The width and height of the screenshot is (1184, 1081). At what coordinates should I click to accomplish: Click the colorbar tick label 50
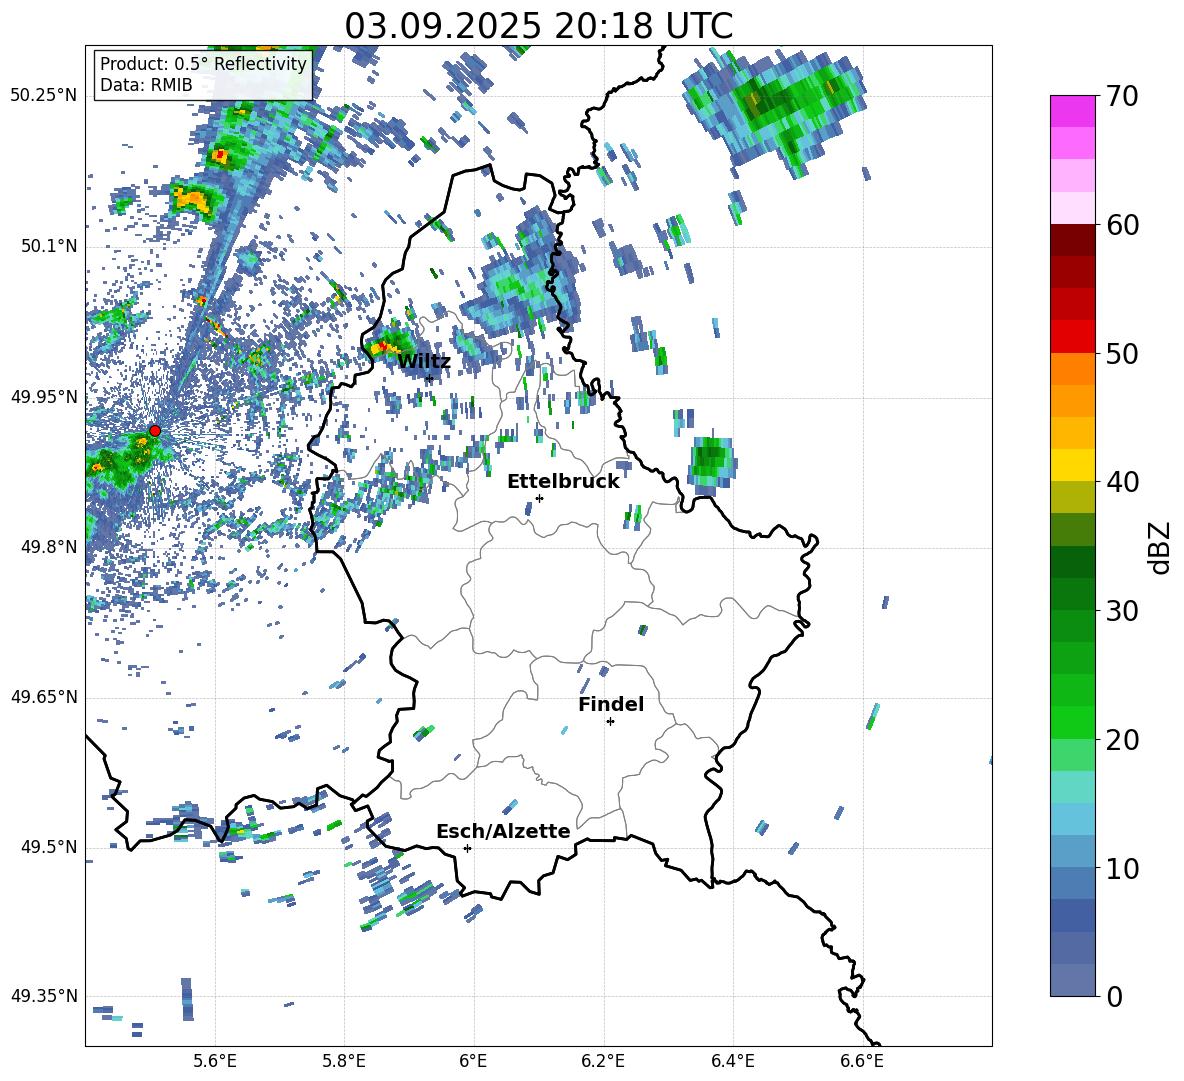1123,354
